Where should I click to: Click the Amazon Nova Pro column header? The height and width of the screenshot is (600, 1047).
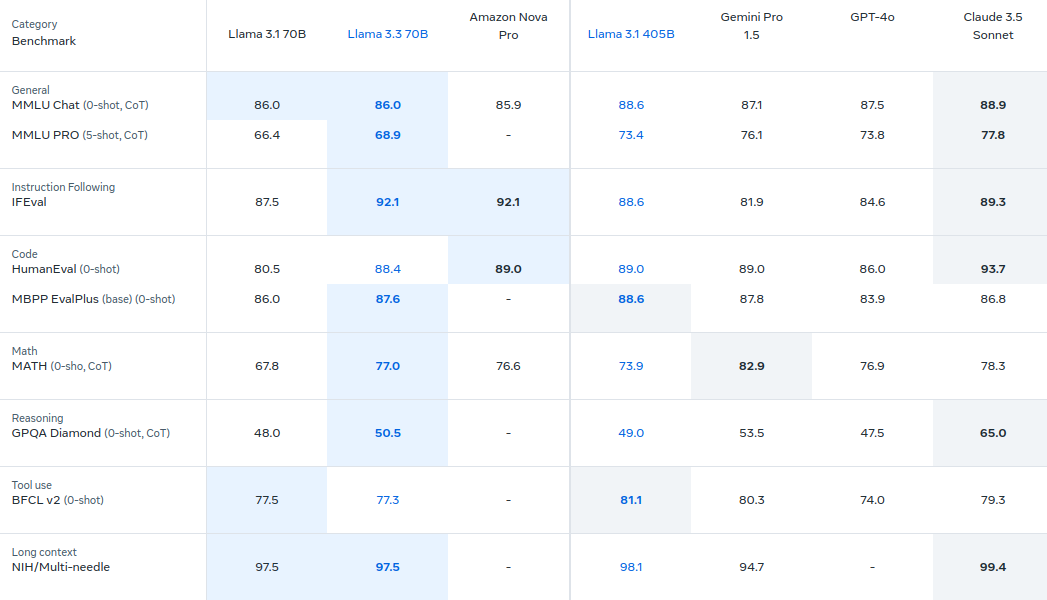click(x=508, y=25)
